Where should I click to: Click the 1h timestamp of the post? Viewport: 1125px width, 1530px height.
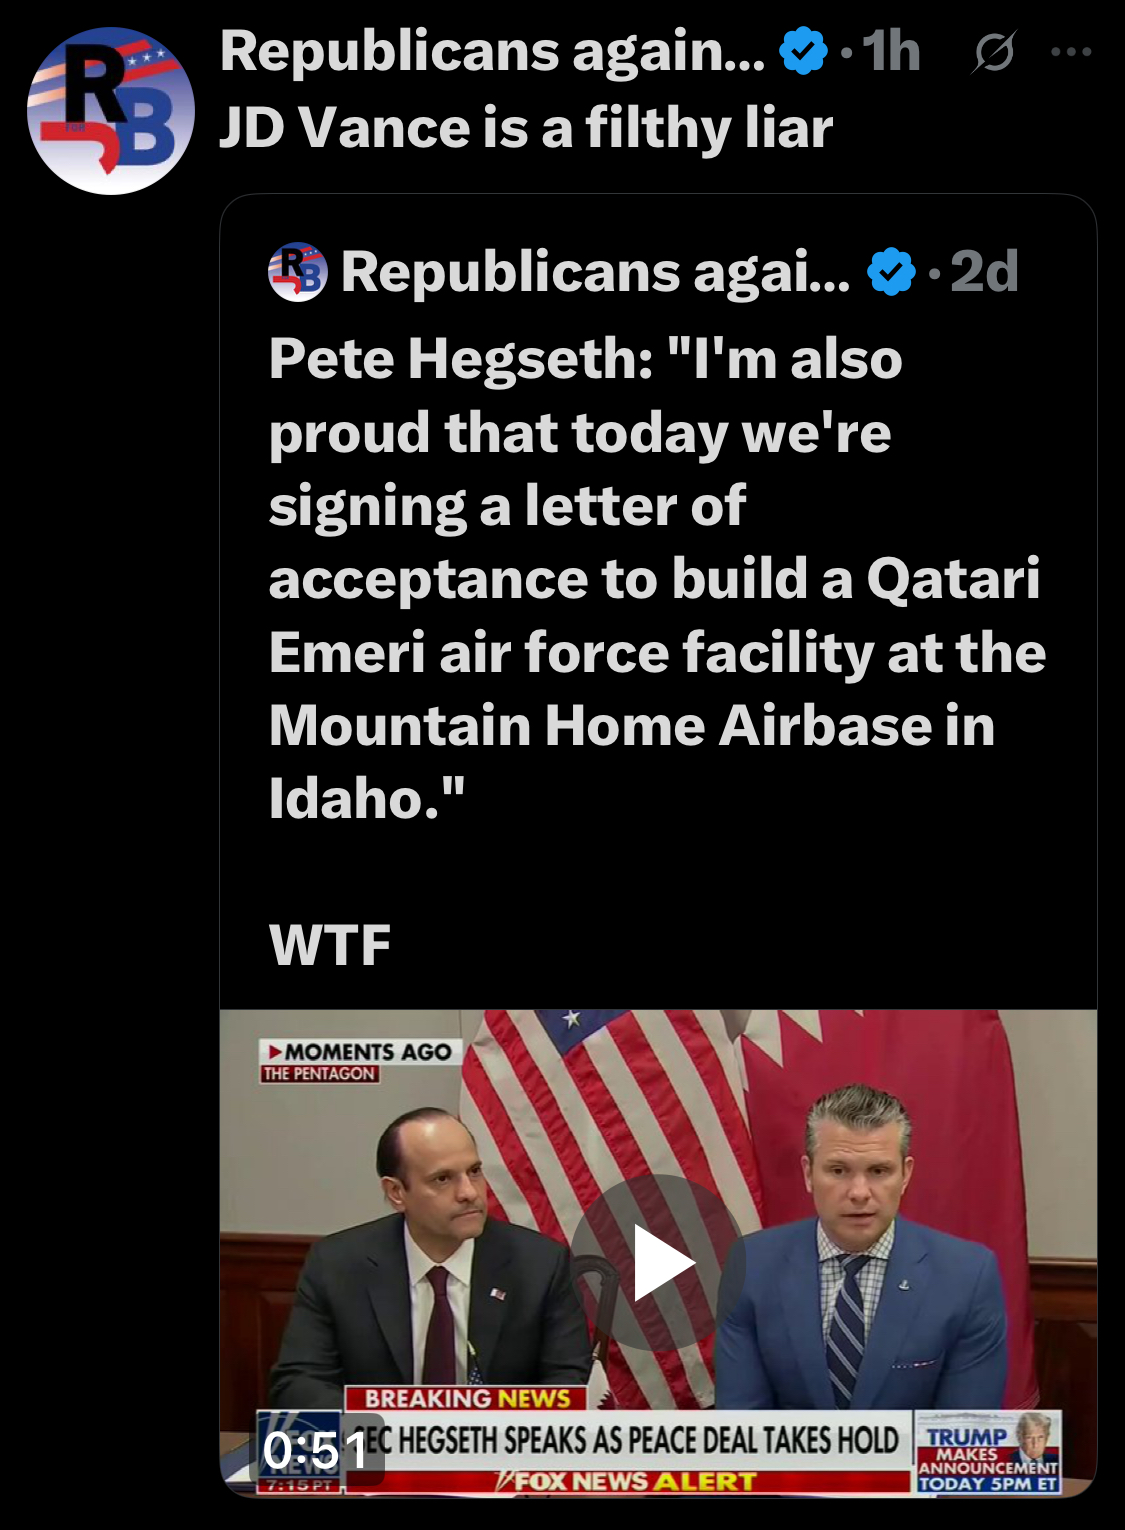click(x=891, y=52)
